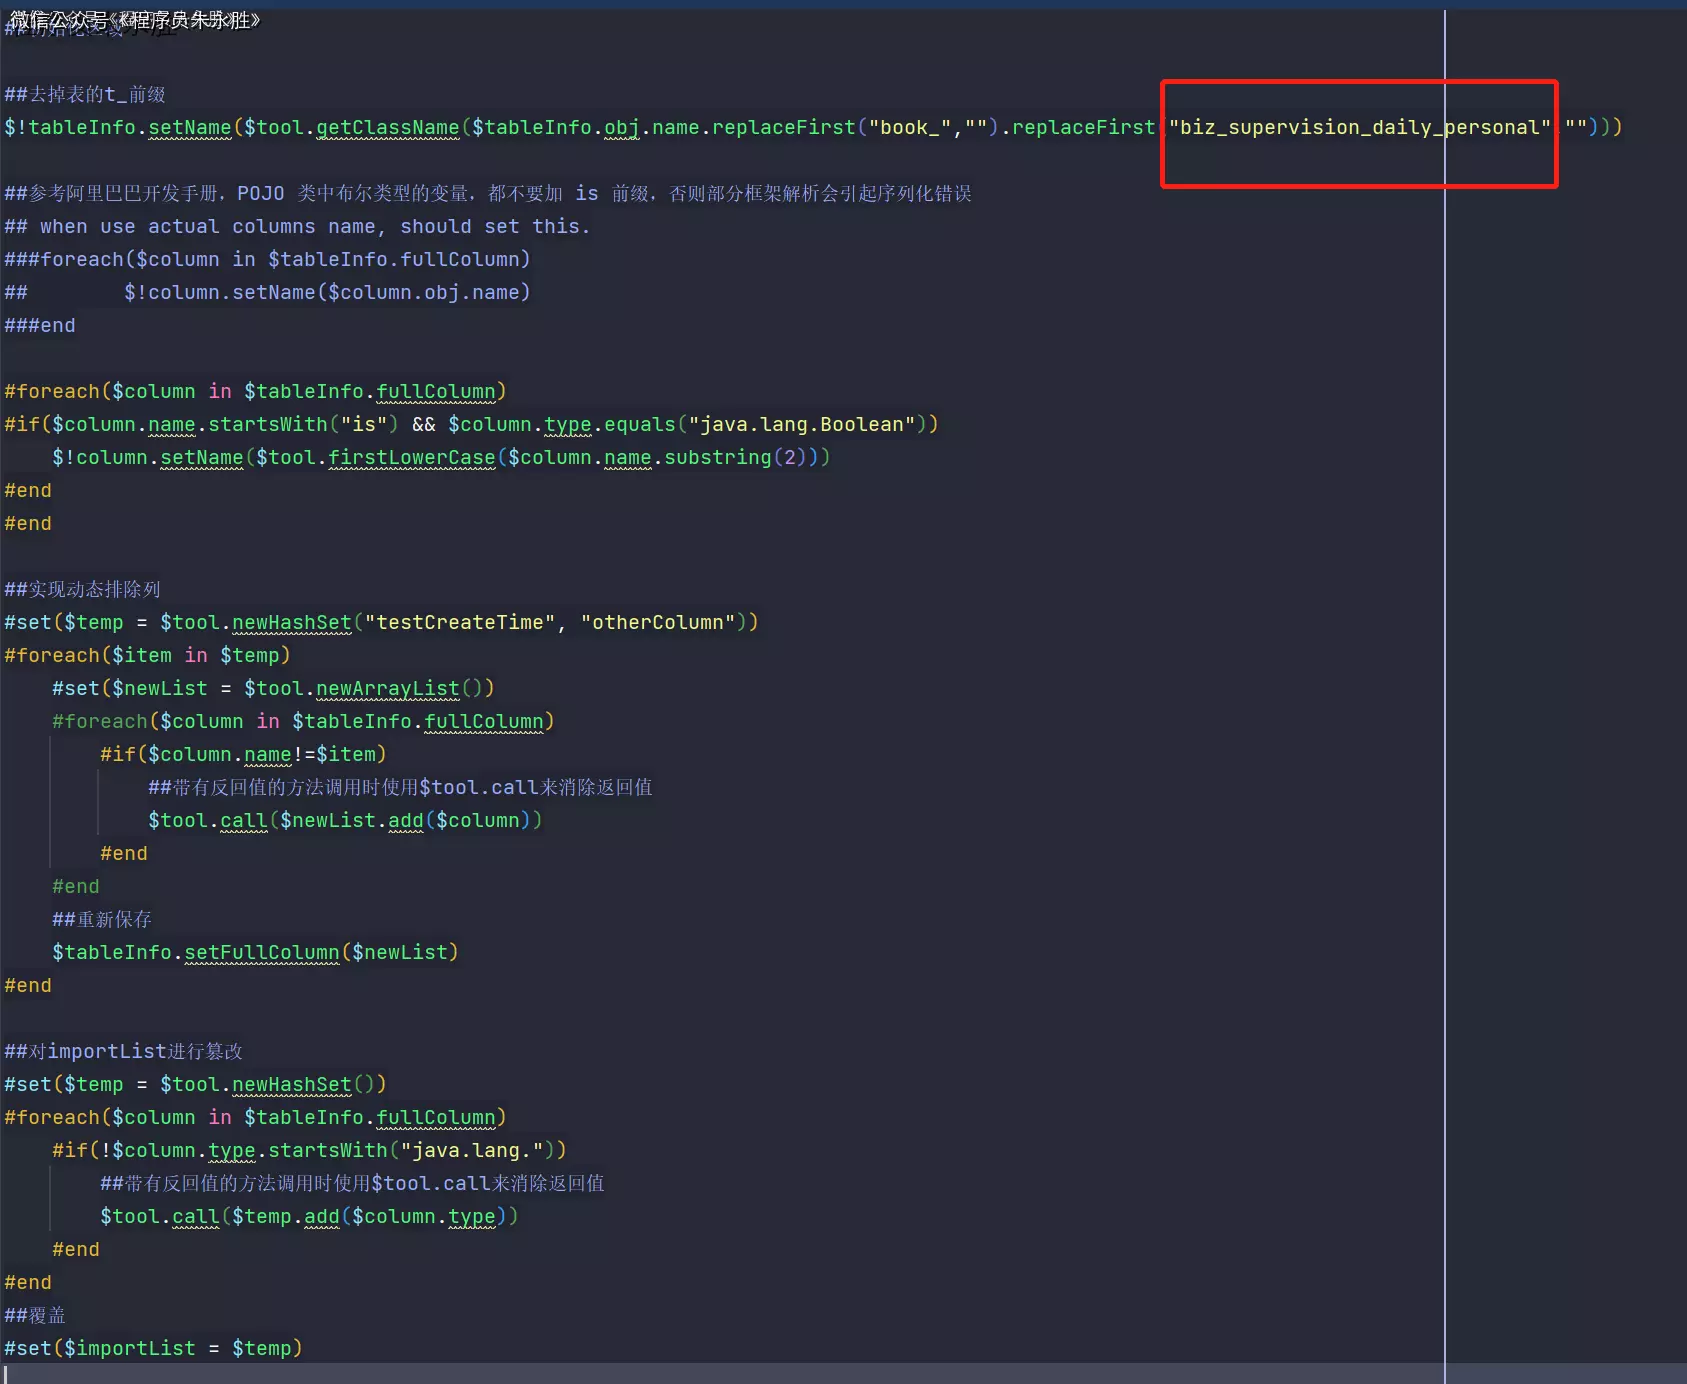Click the setFullColumn method name
This screenshot has width=1687, height=1384.
[262, 953]
